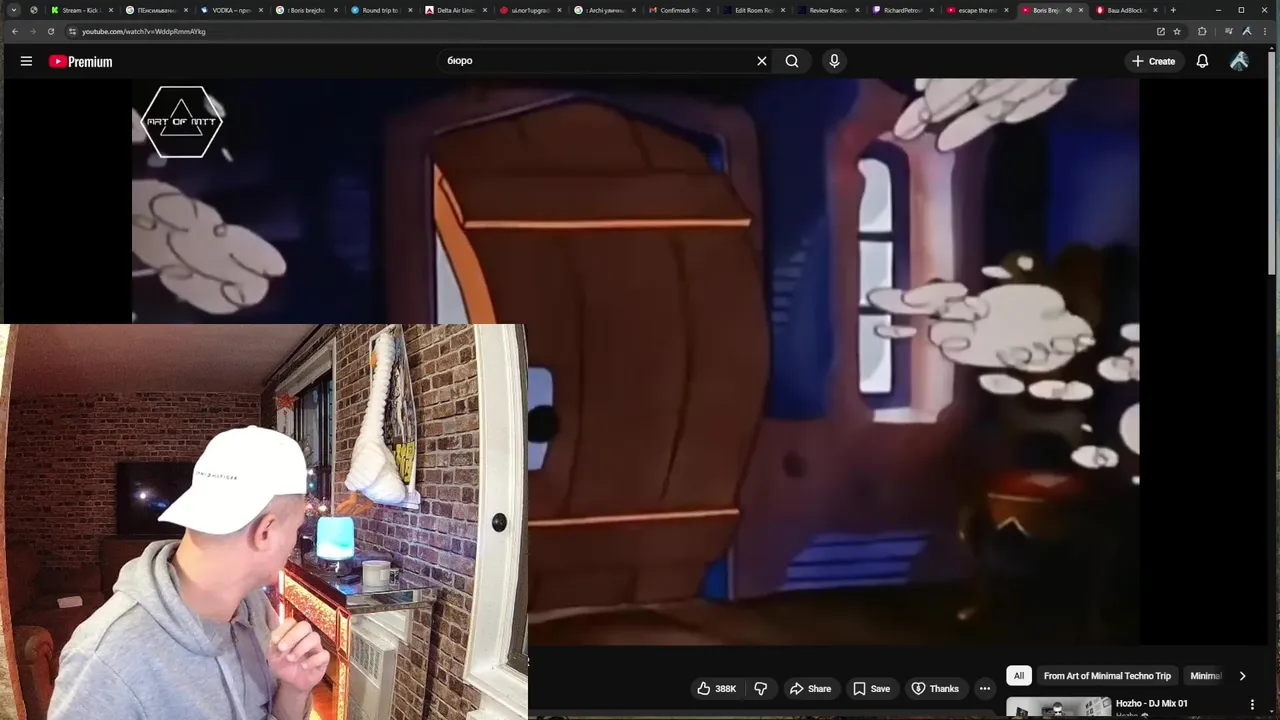
Task: Switch to RichardPetrov Twitch tab
Action: pyautogui.click(x=904, y=10)
